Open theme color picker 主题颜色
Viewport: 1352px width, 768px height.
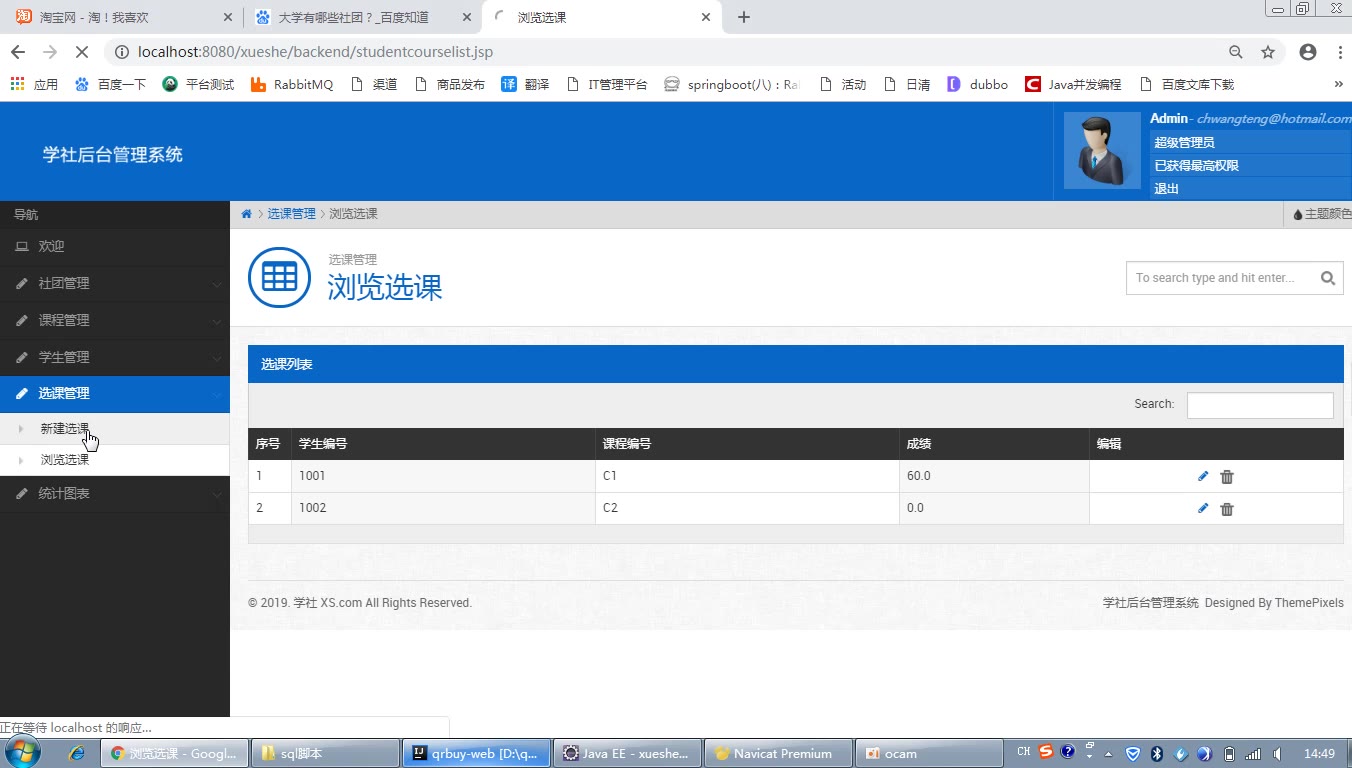[x=1322, y=214]
